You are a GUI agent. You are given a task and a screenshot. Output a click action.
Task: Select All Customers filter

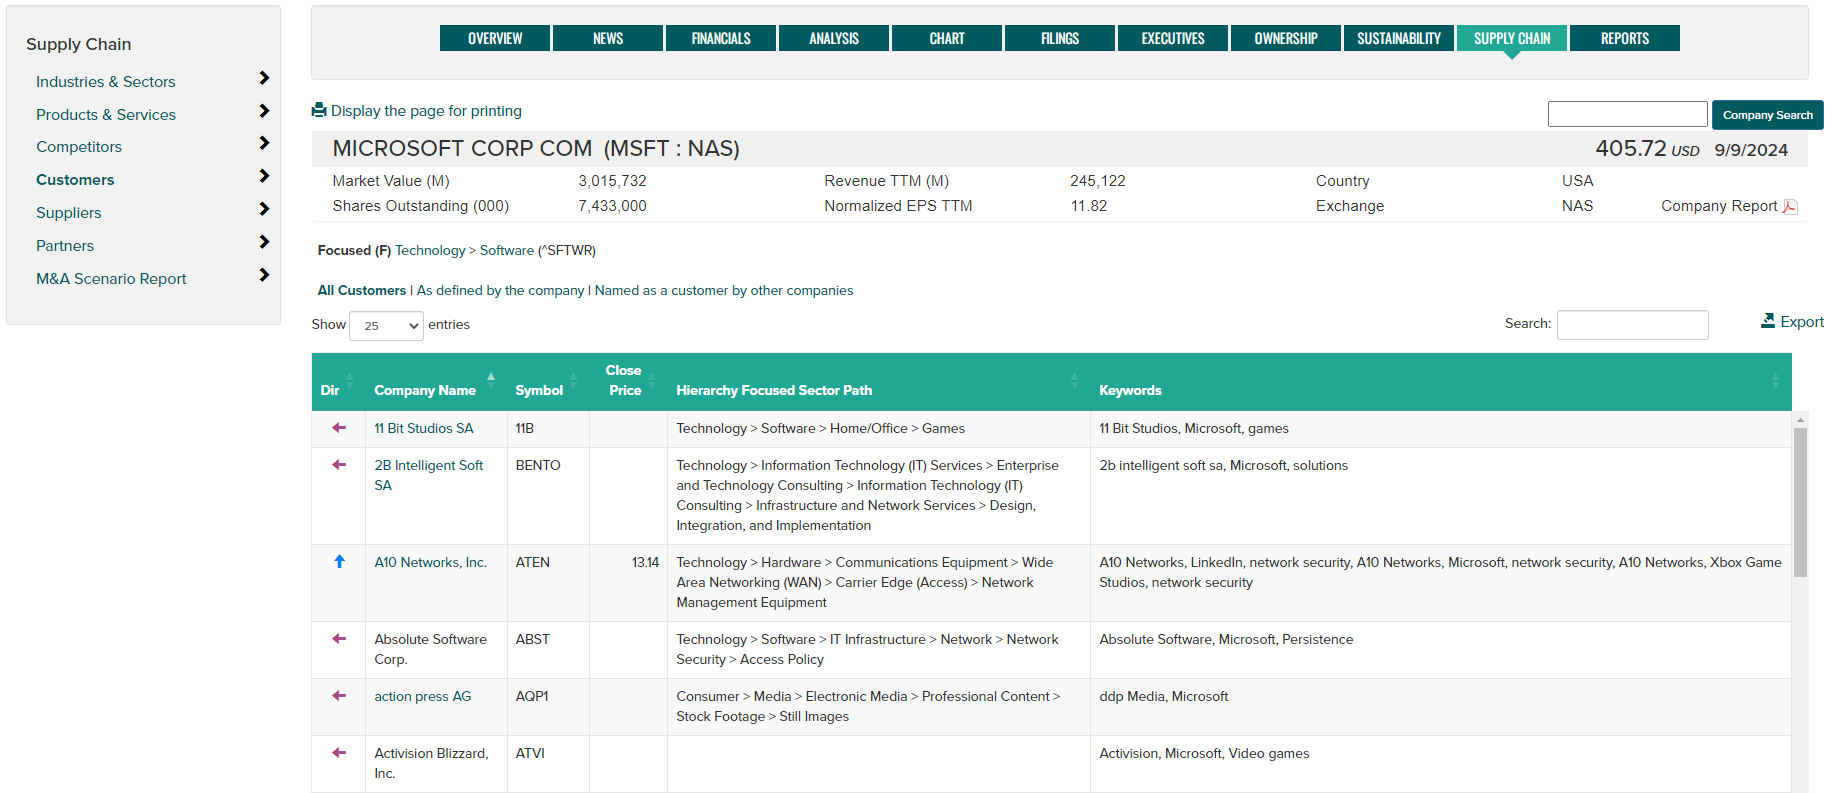click(362, 291)
